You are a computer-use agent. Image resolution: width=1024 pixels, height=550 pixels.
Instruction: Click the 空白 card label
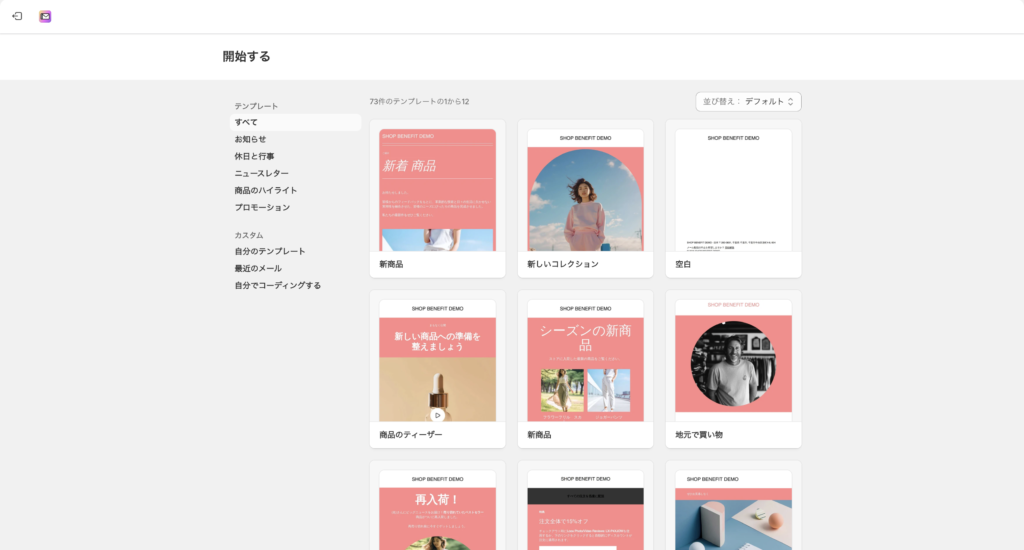[x=683, y=264]
